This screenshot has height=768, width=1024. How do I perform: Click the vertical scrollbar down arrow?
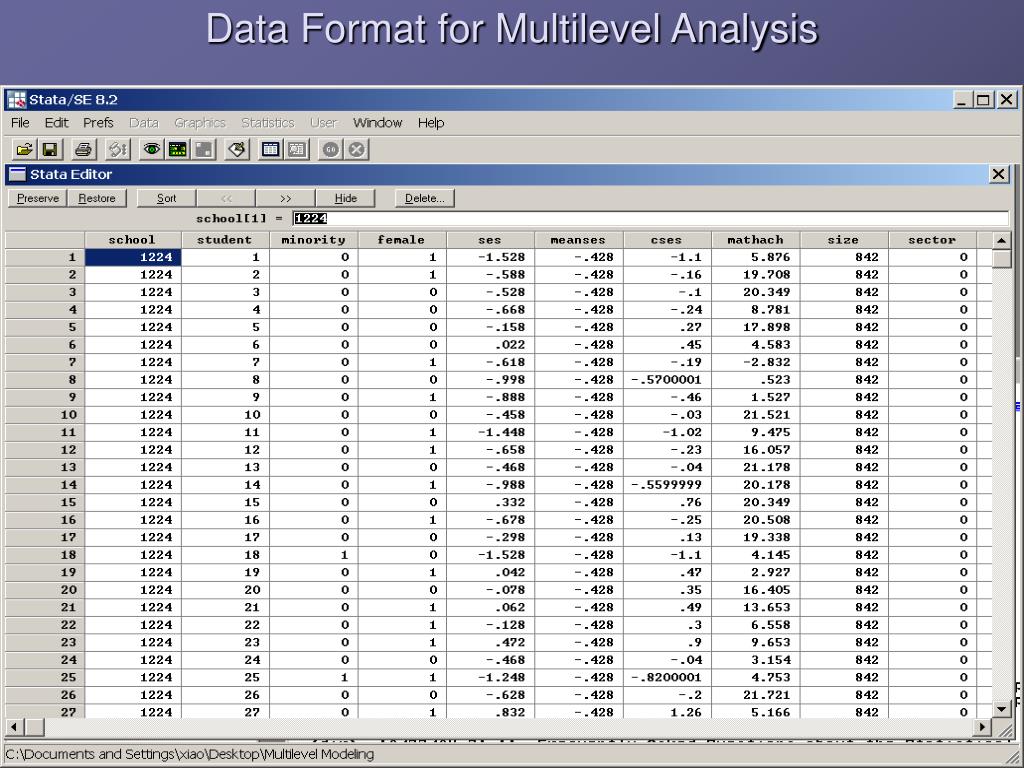[x=1001, y=709]
